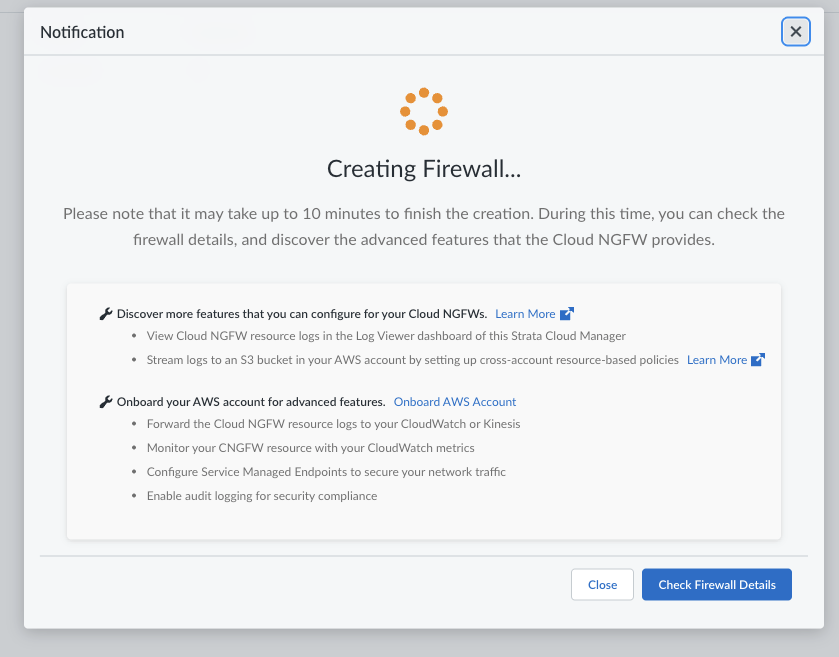Close the Notification dialog with the X icon
839x657 pixels.
(x=795, y=32)
